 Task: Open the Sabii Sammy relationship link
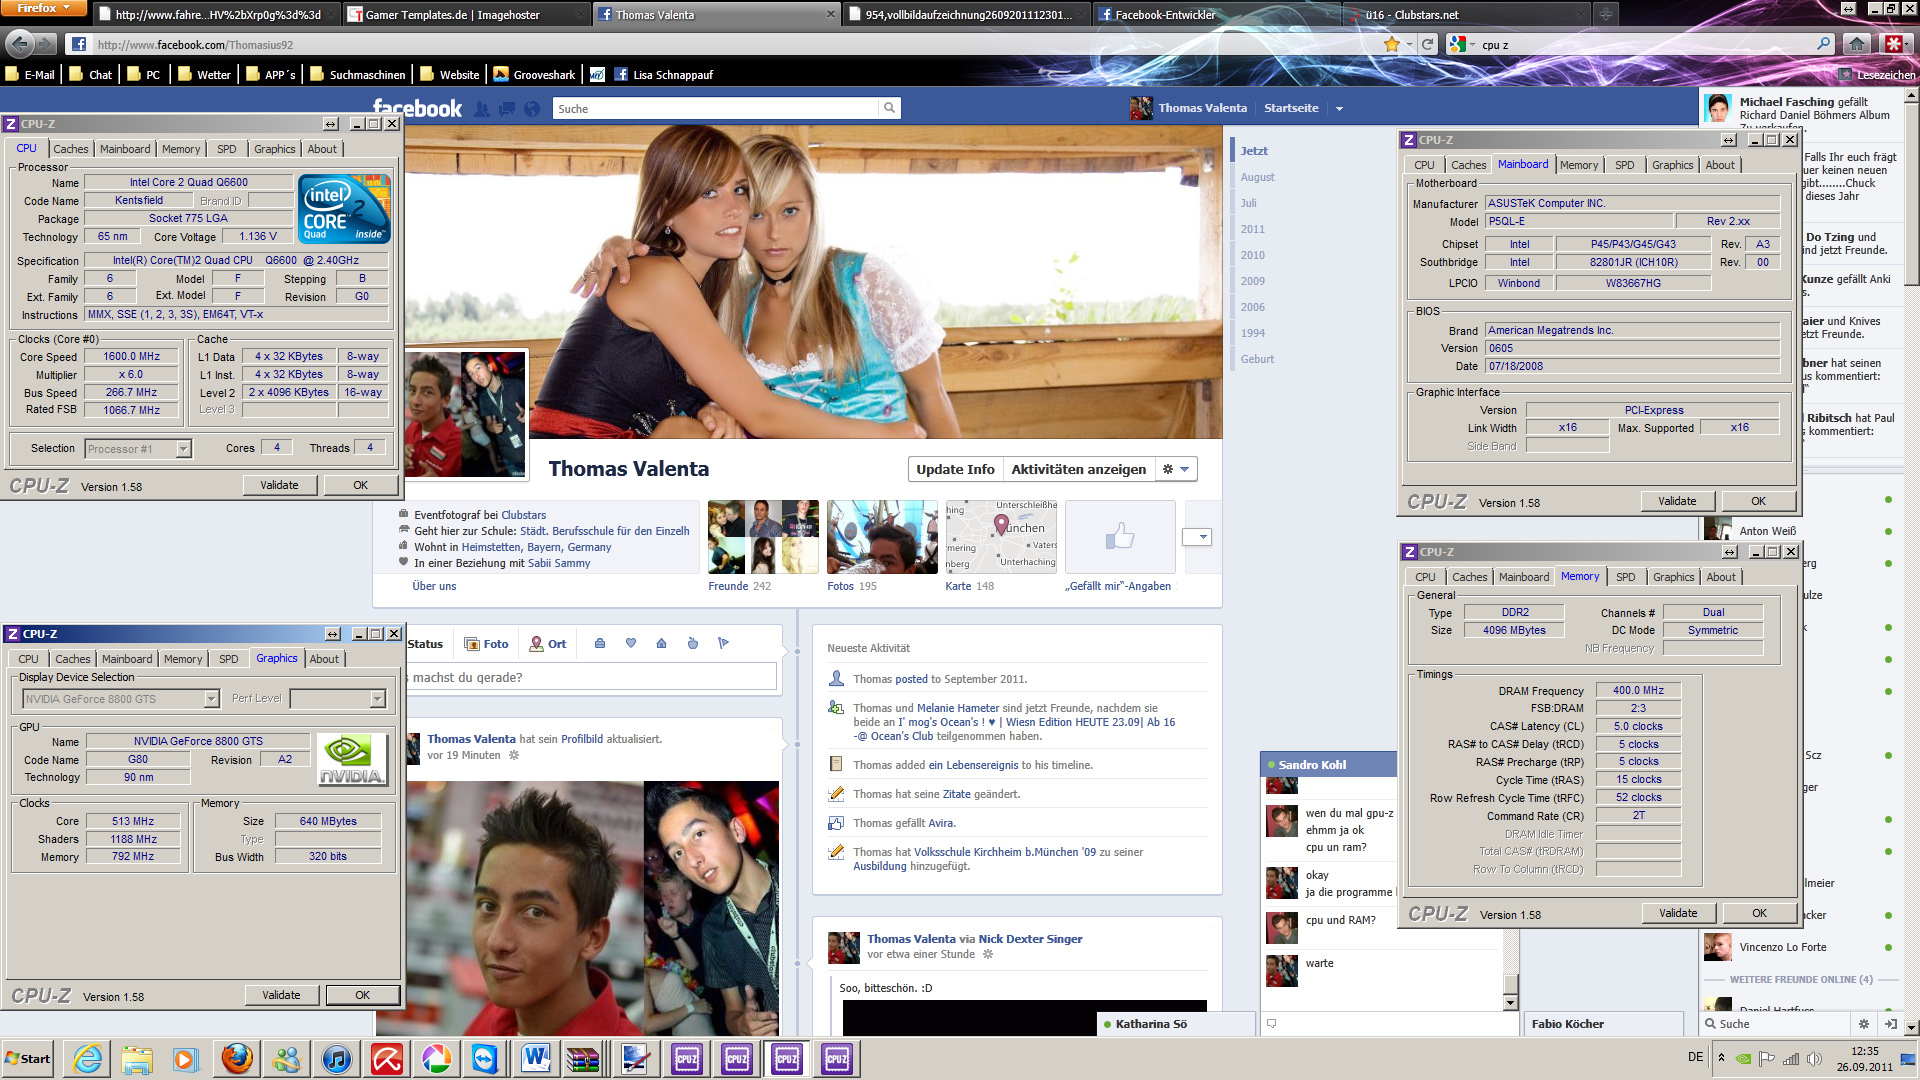tap(559, 563)
